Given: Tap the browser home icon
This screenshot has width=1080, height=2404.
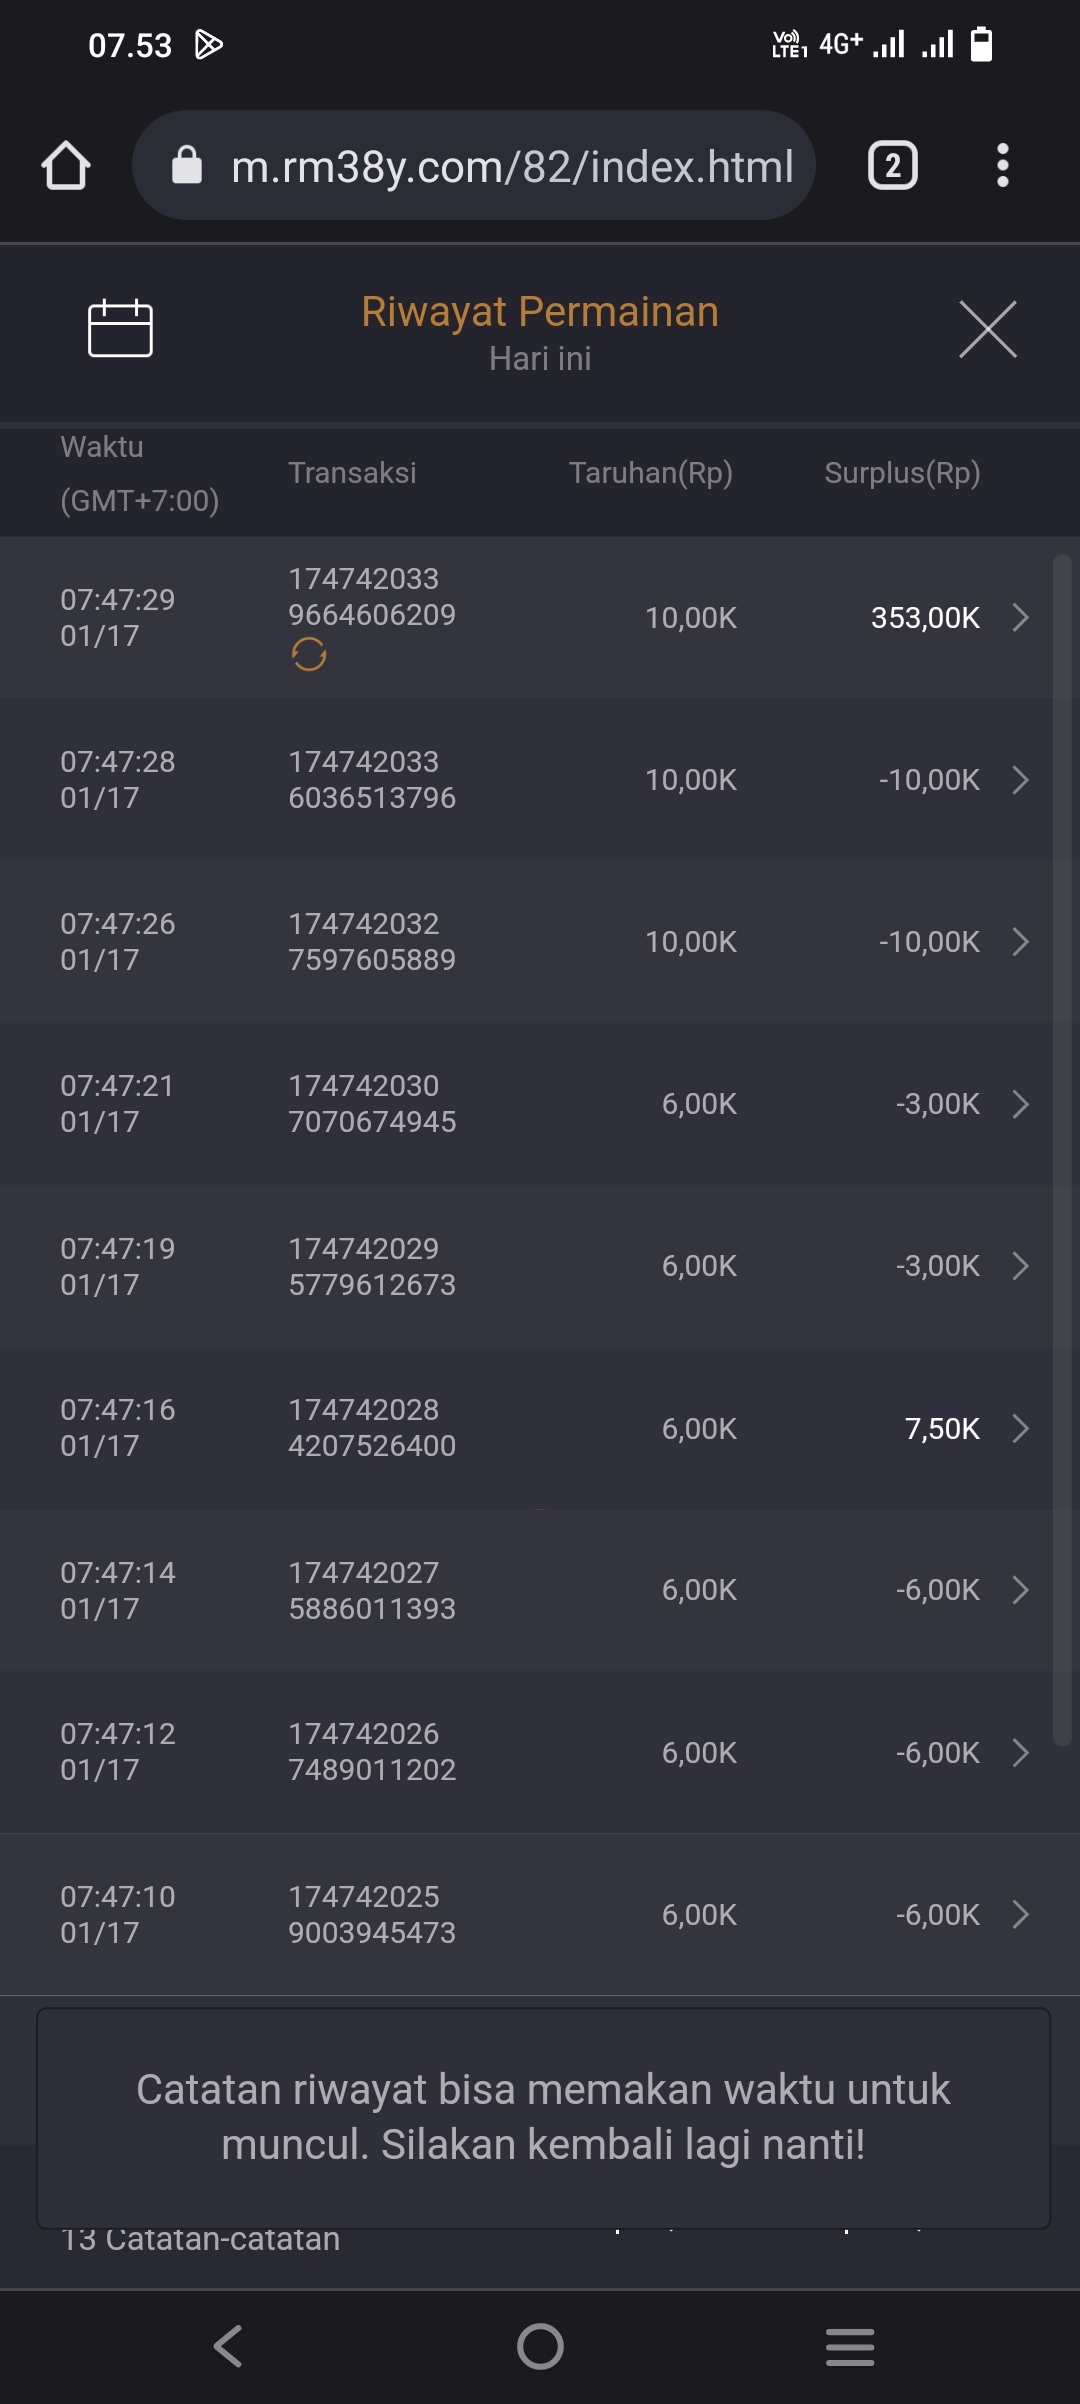Looking at the screenshot, I should point(66,166).
